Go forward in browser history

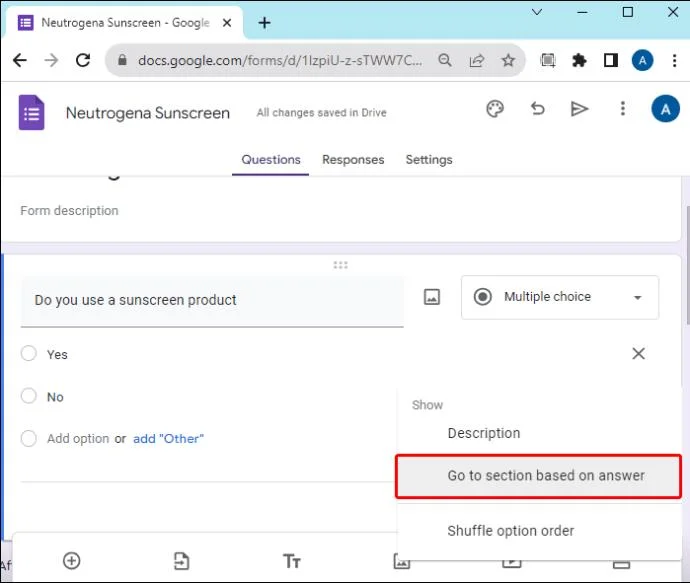coord(51,60)
